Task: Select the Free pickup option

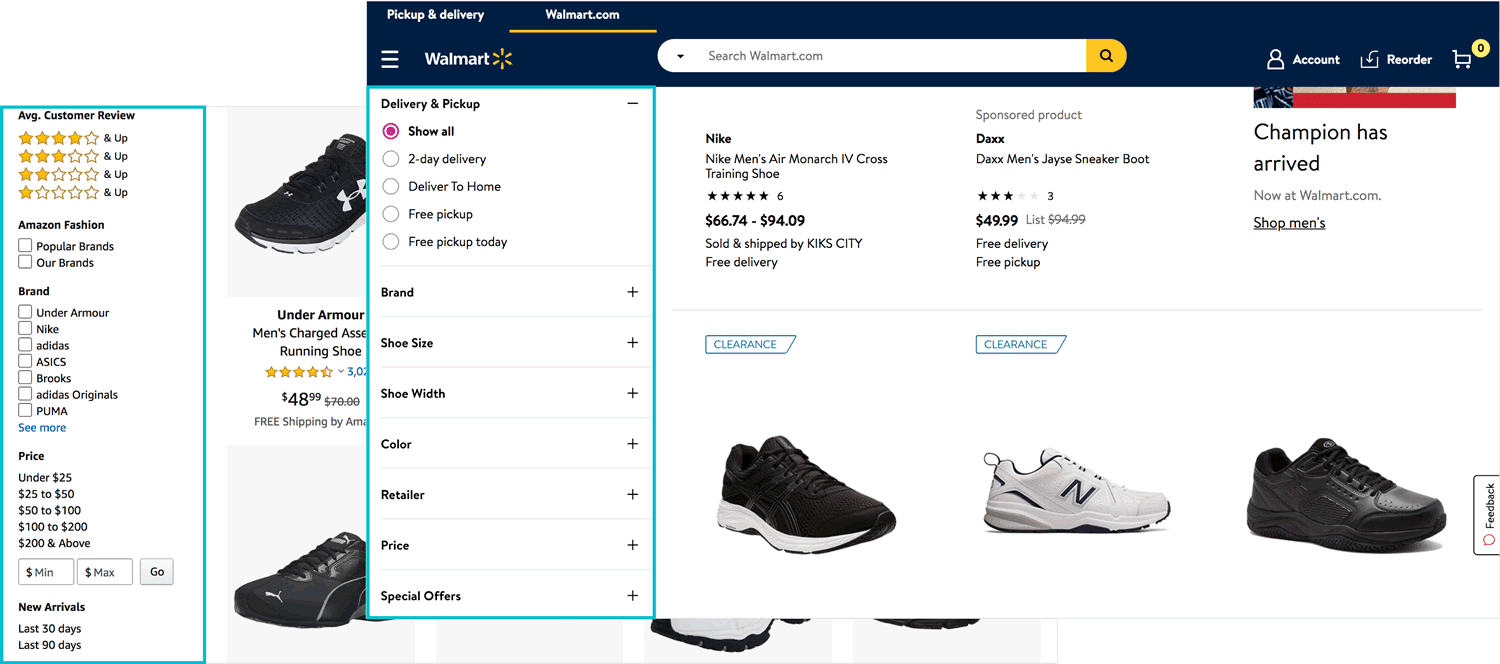Action: 391,214
